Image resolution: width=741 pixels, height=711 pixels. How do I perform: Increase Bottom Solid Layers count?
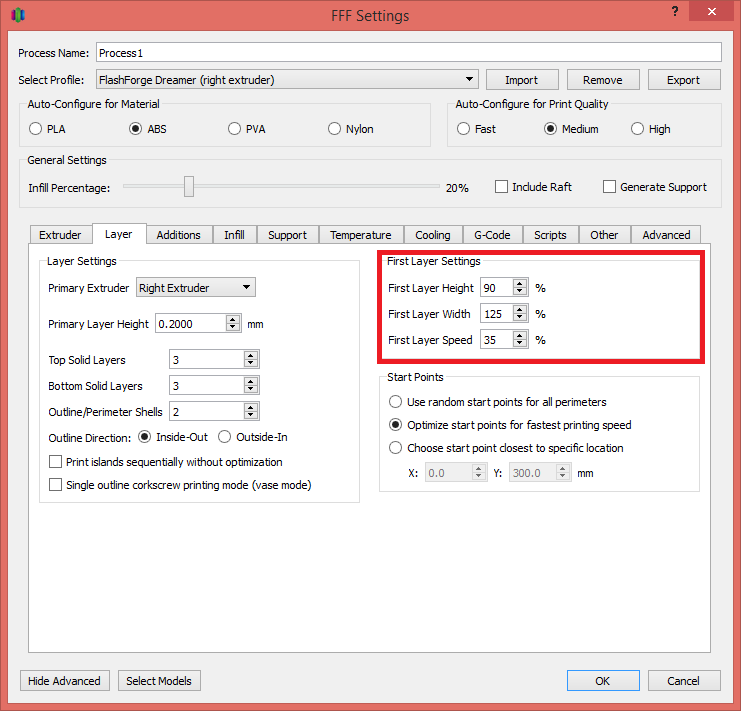pyautogui.click(x=251, y=381)
